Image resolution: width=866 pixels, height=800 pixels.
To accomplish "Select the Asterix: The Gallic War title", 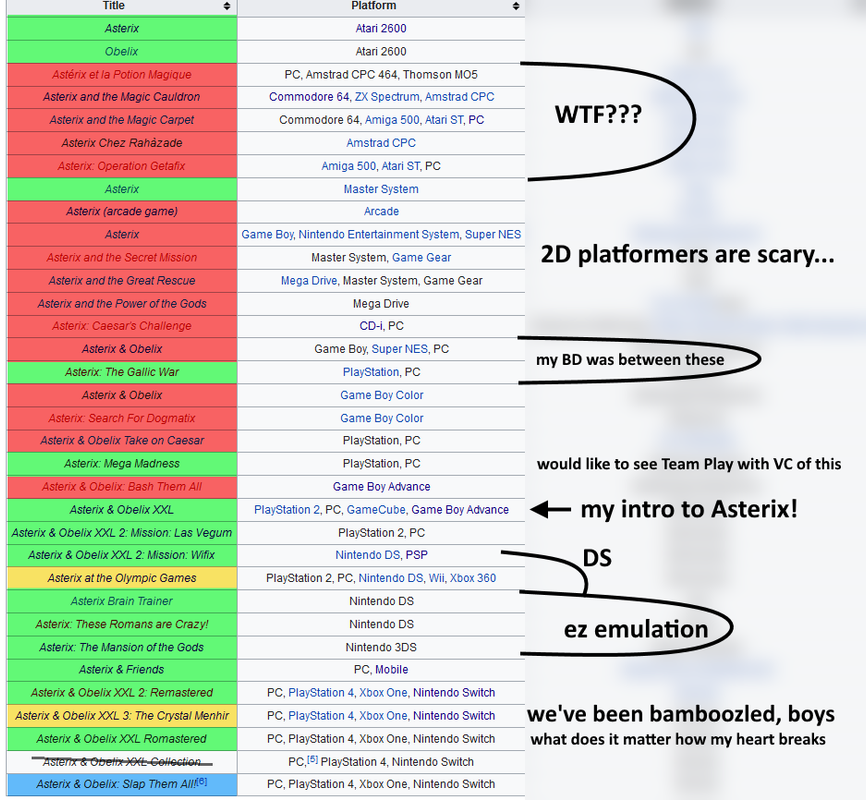I will point(122,372).
